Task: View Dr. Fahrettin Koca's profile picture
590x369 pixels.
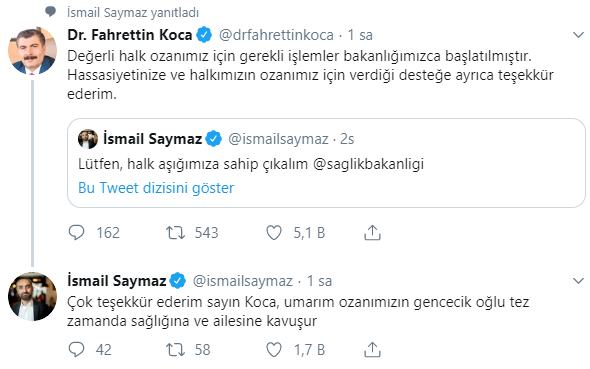Action: click(x=32, y=50)
